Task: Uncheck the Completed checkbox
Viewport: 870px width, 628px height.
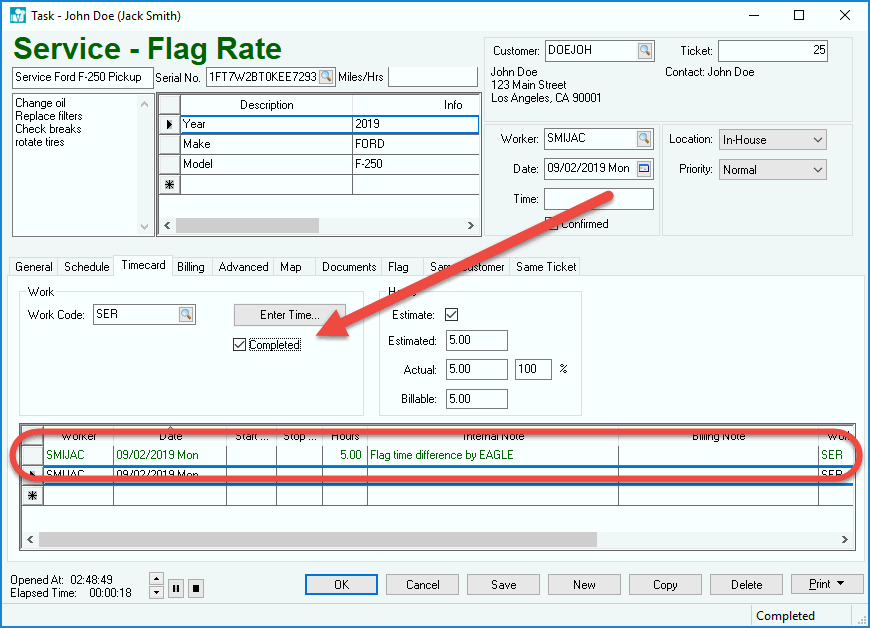Action: pyautogui.click(x=239, y=345)
